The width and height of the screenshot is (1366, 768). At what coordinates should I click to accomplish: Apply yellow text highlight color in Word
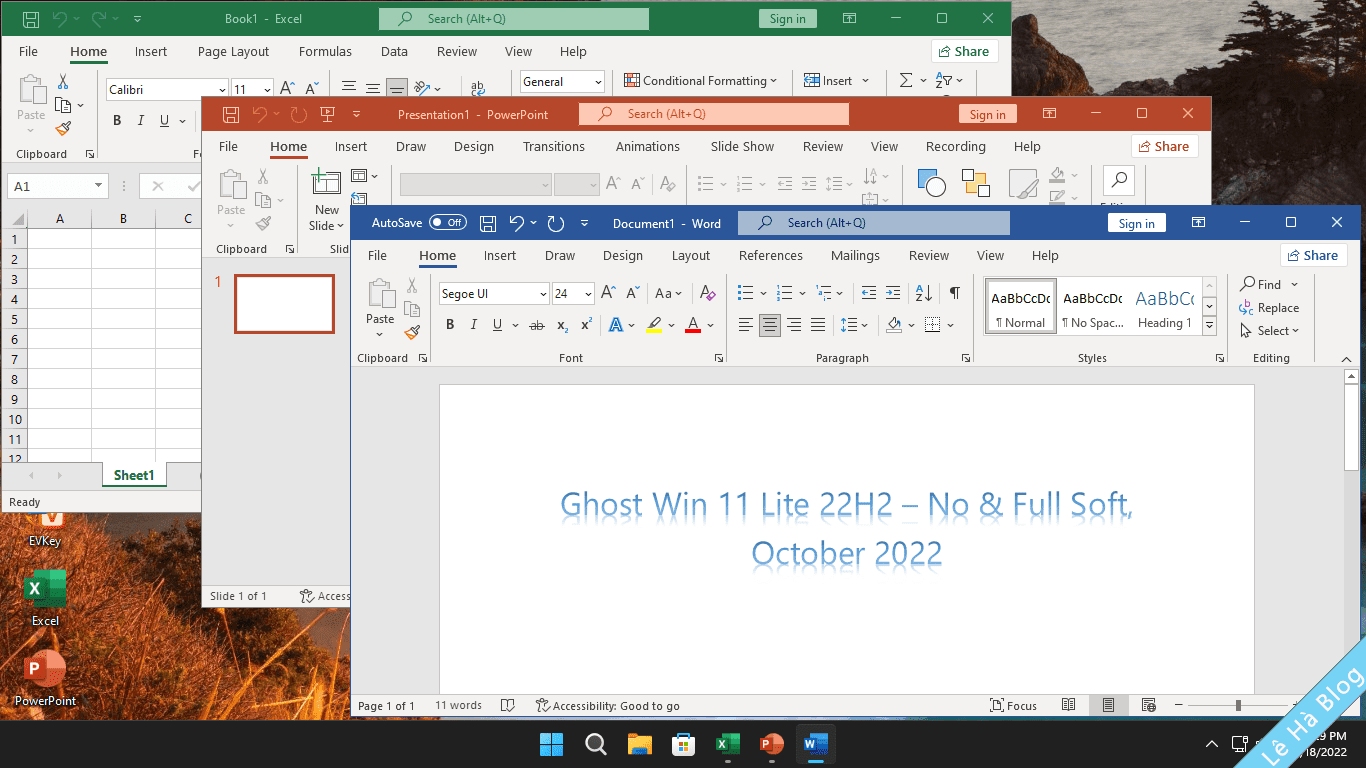coord(653,324)
